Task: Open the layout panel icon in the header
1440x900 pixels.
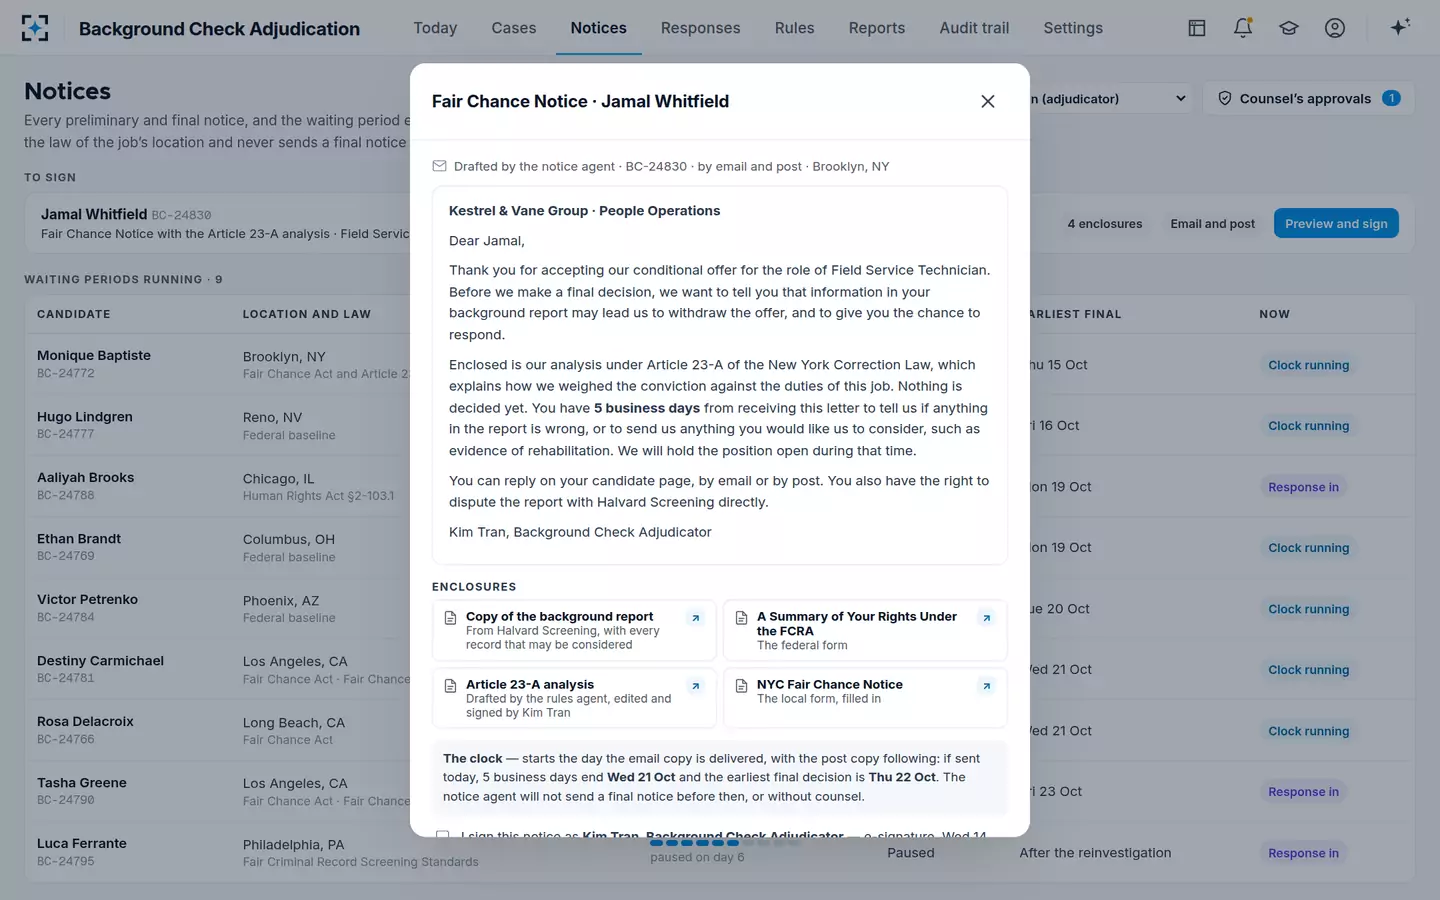Action: [1197, 28]
